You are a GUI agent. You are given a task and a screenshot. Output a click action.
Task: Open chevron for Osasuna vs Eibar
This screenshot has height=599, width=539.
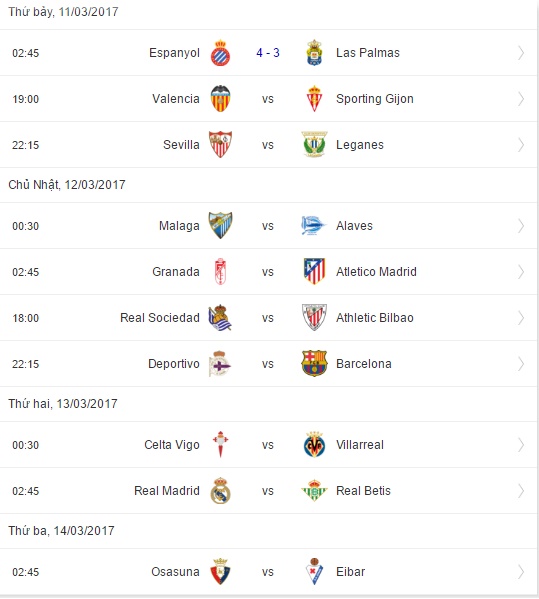tap(521, 571)
